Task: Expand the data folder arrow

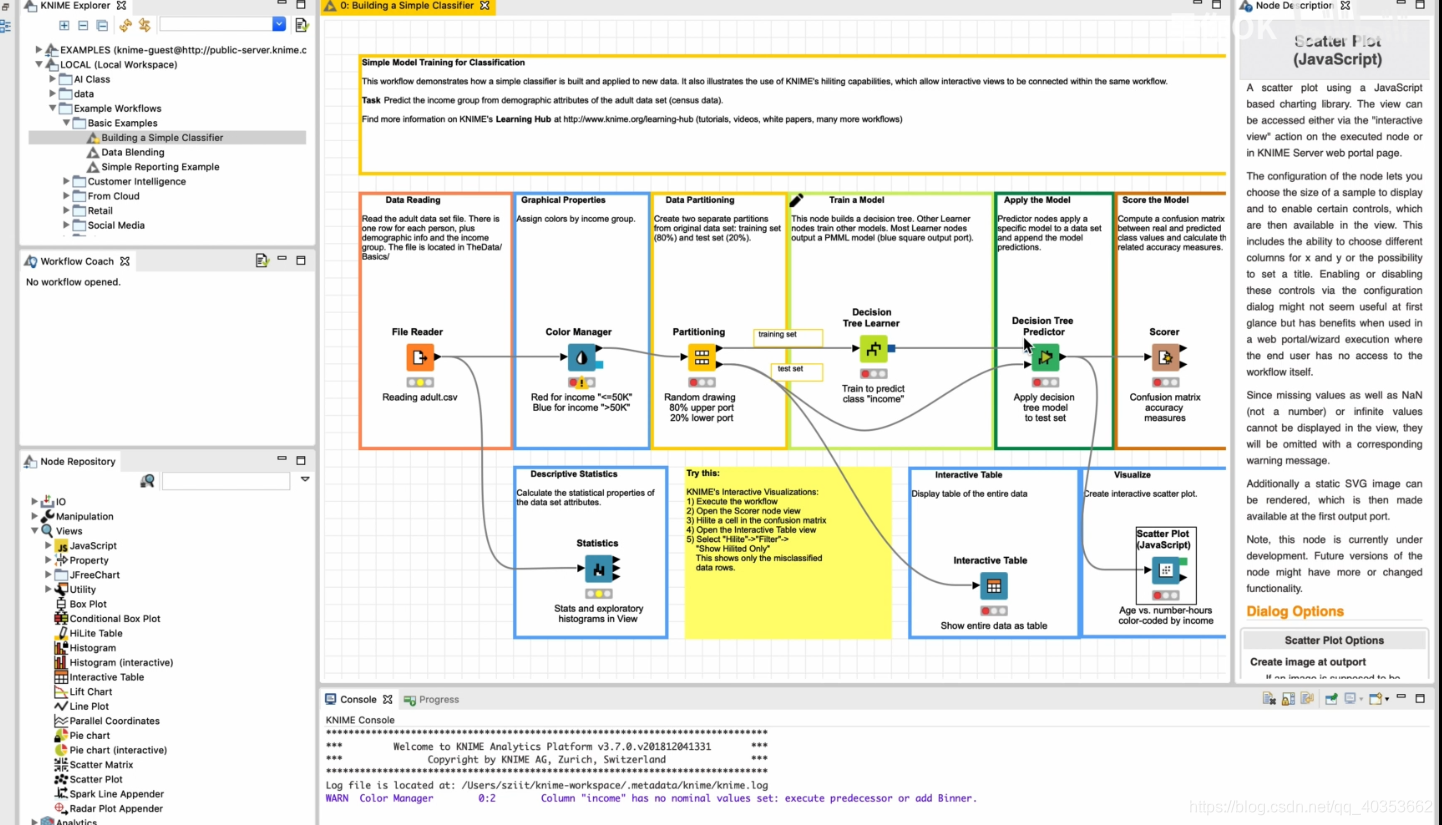Action: click(53, 94)
